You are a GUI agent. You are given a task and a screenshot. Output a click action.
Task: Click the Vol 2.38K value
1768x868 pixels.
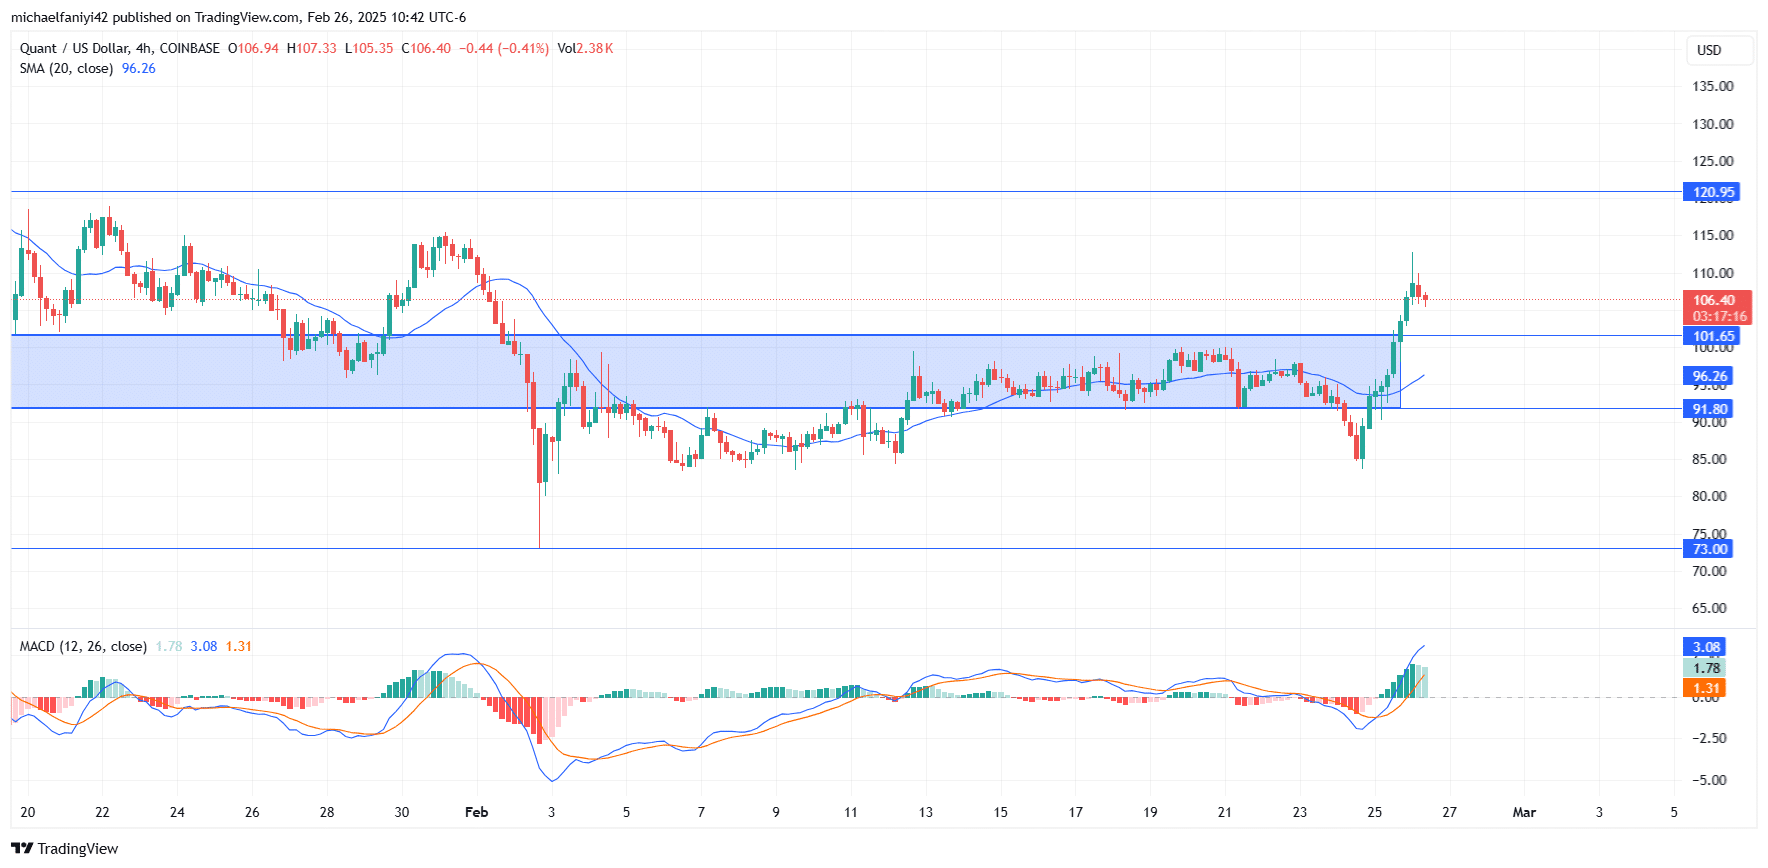586,48
